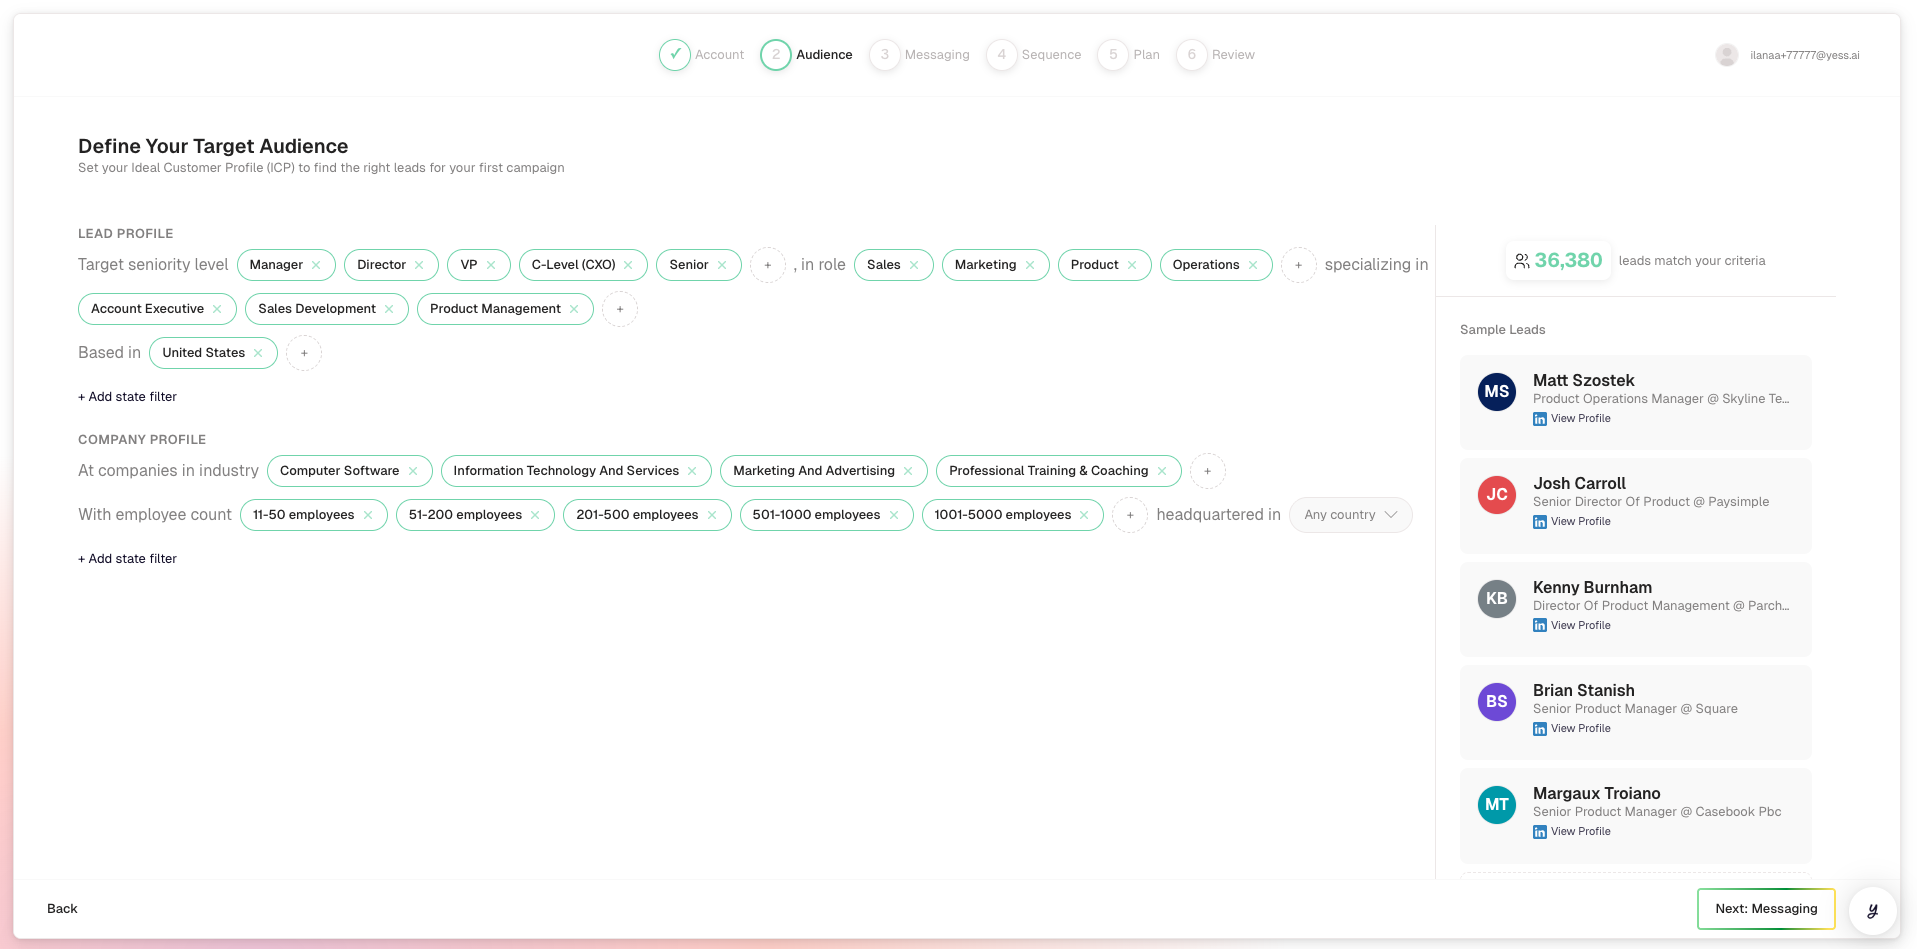This screenshot has height=949, width=1917.
Task: Delete the Marketing role filter chip
Action: [x=1030, y=265]
